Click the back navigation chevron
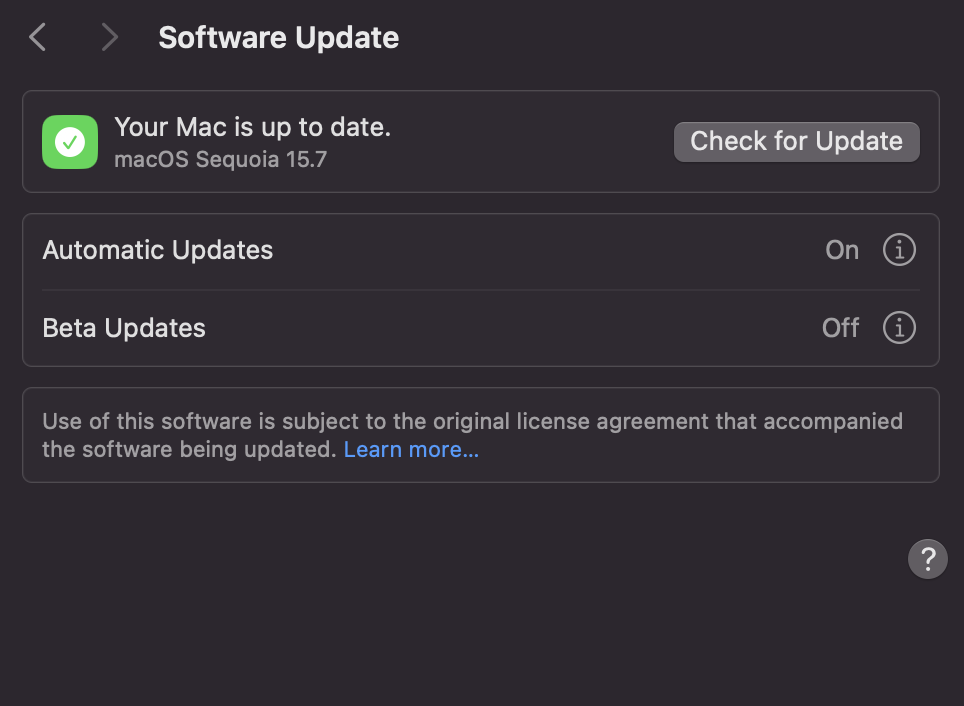The image size is (964, 706). [x=36, y=37]
